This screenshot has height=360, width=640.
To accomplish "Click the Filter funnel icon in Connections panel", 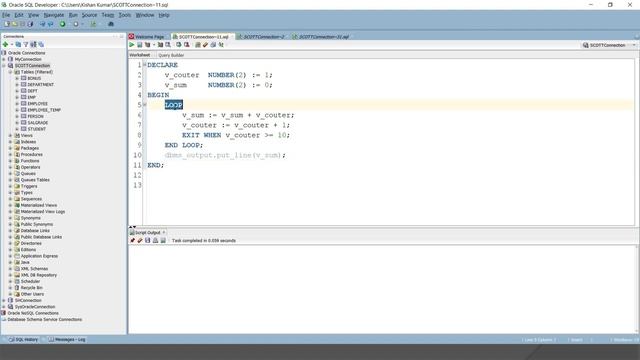I will [x=25, y=44].
